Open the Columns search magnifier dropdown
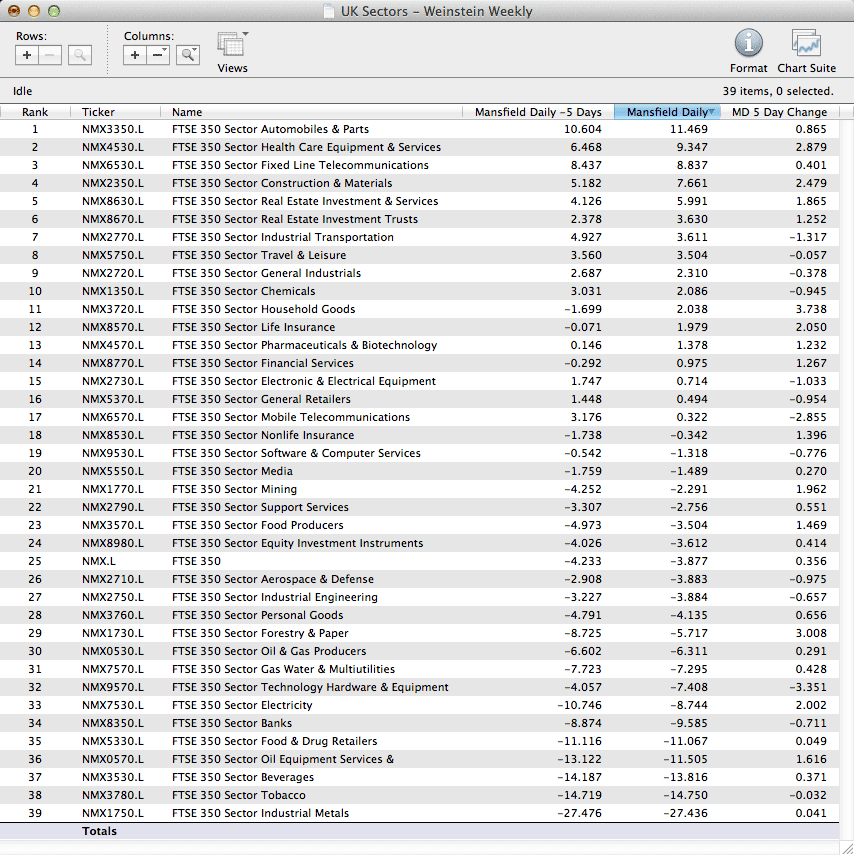This screenshot has width=854, height=855. [187, 56]
